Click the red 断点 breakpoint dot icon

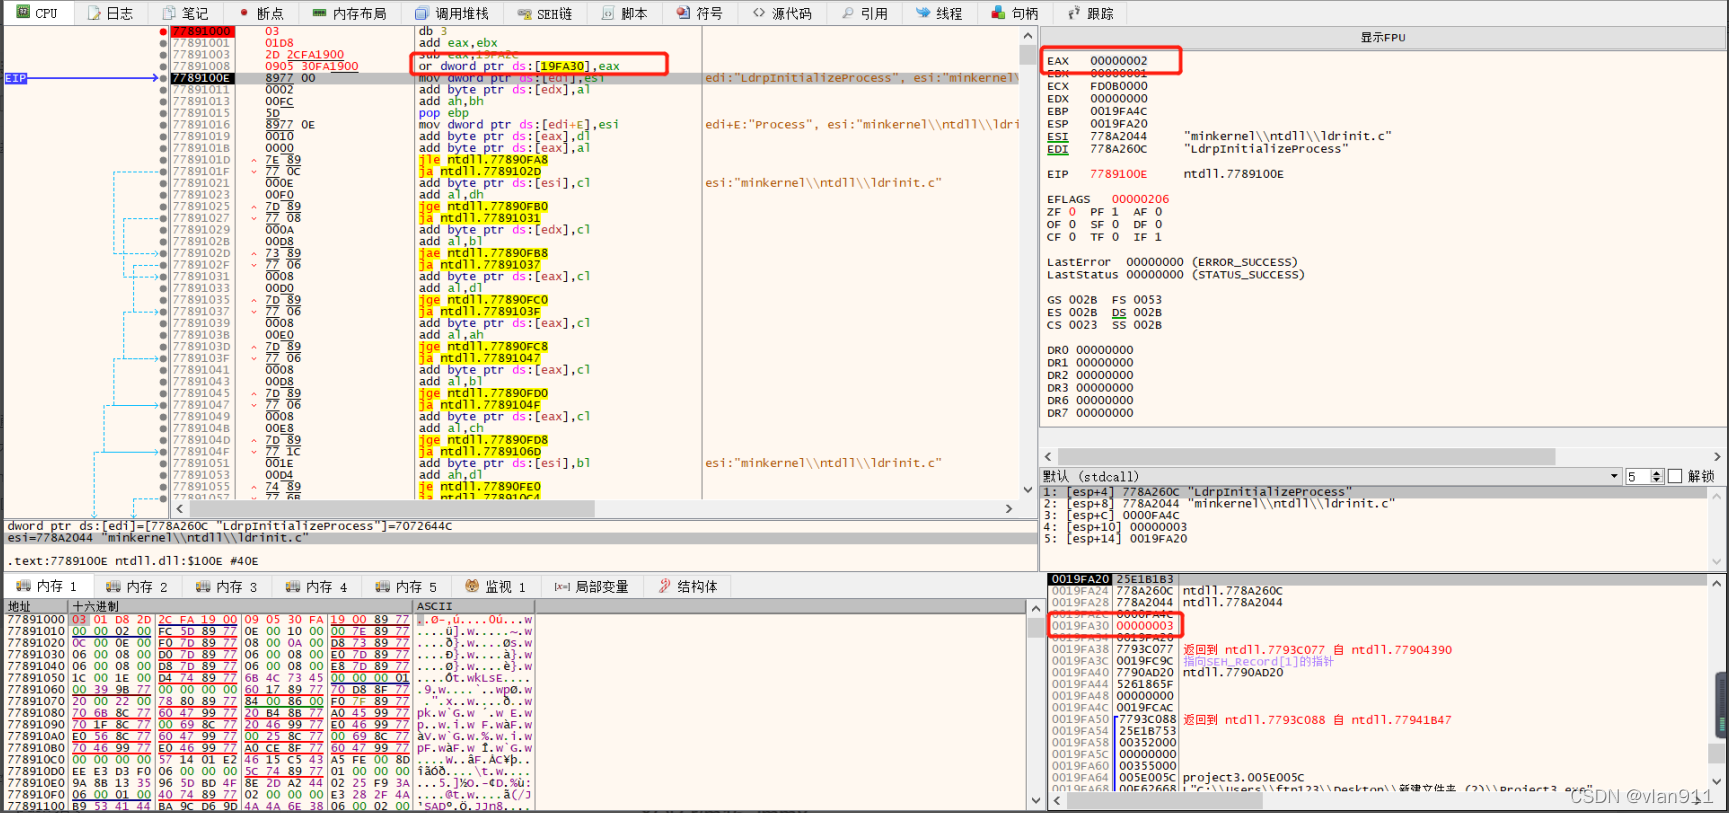245,13
